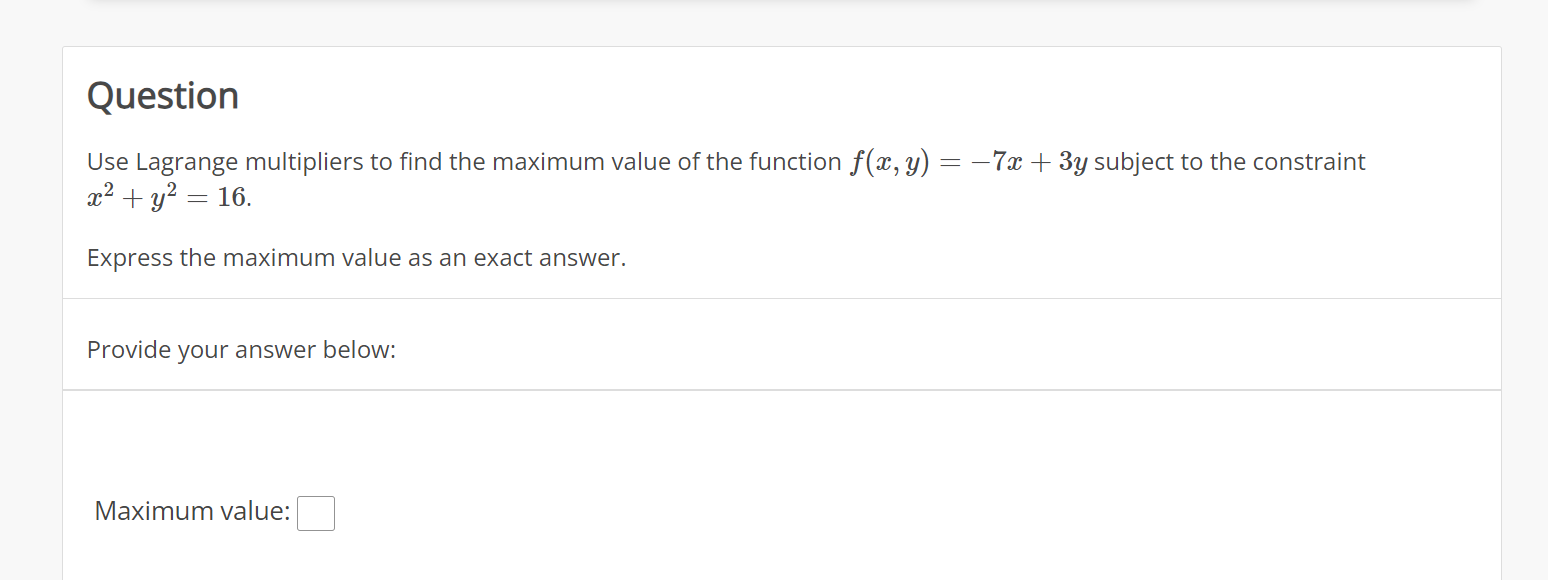Viewport: 1548px width, 580px height.
Task: Click the divider below the question text
Action: click(780, 297)
